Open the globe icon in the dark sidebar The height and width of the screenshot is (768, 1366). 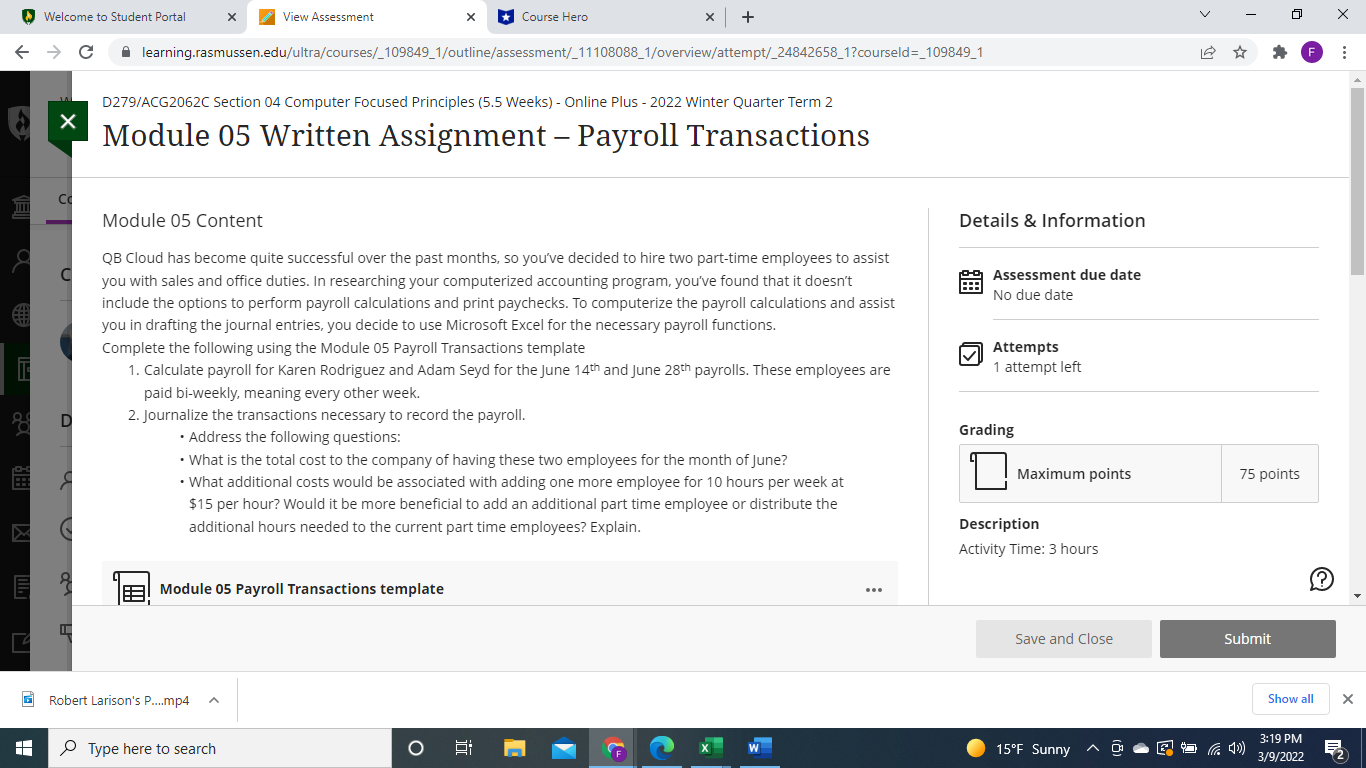coord(22,315)
